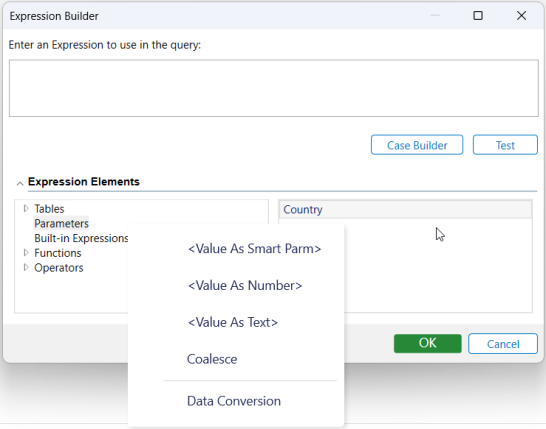Cancel the Expression Builder dialog
The height and width of the screenshot is (429, 546).
(503, 344)
